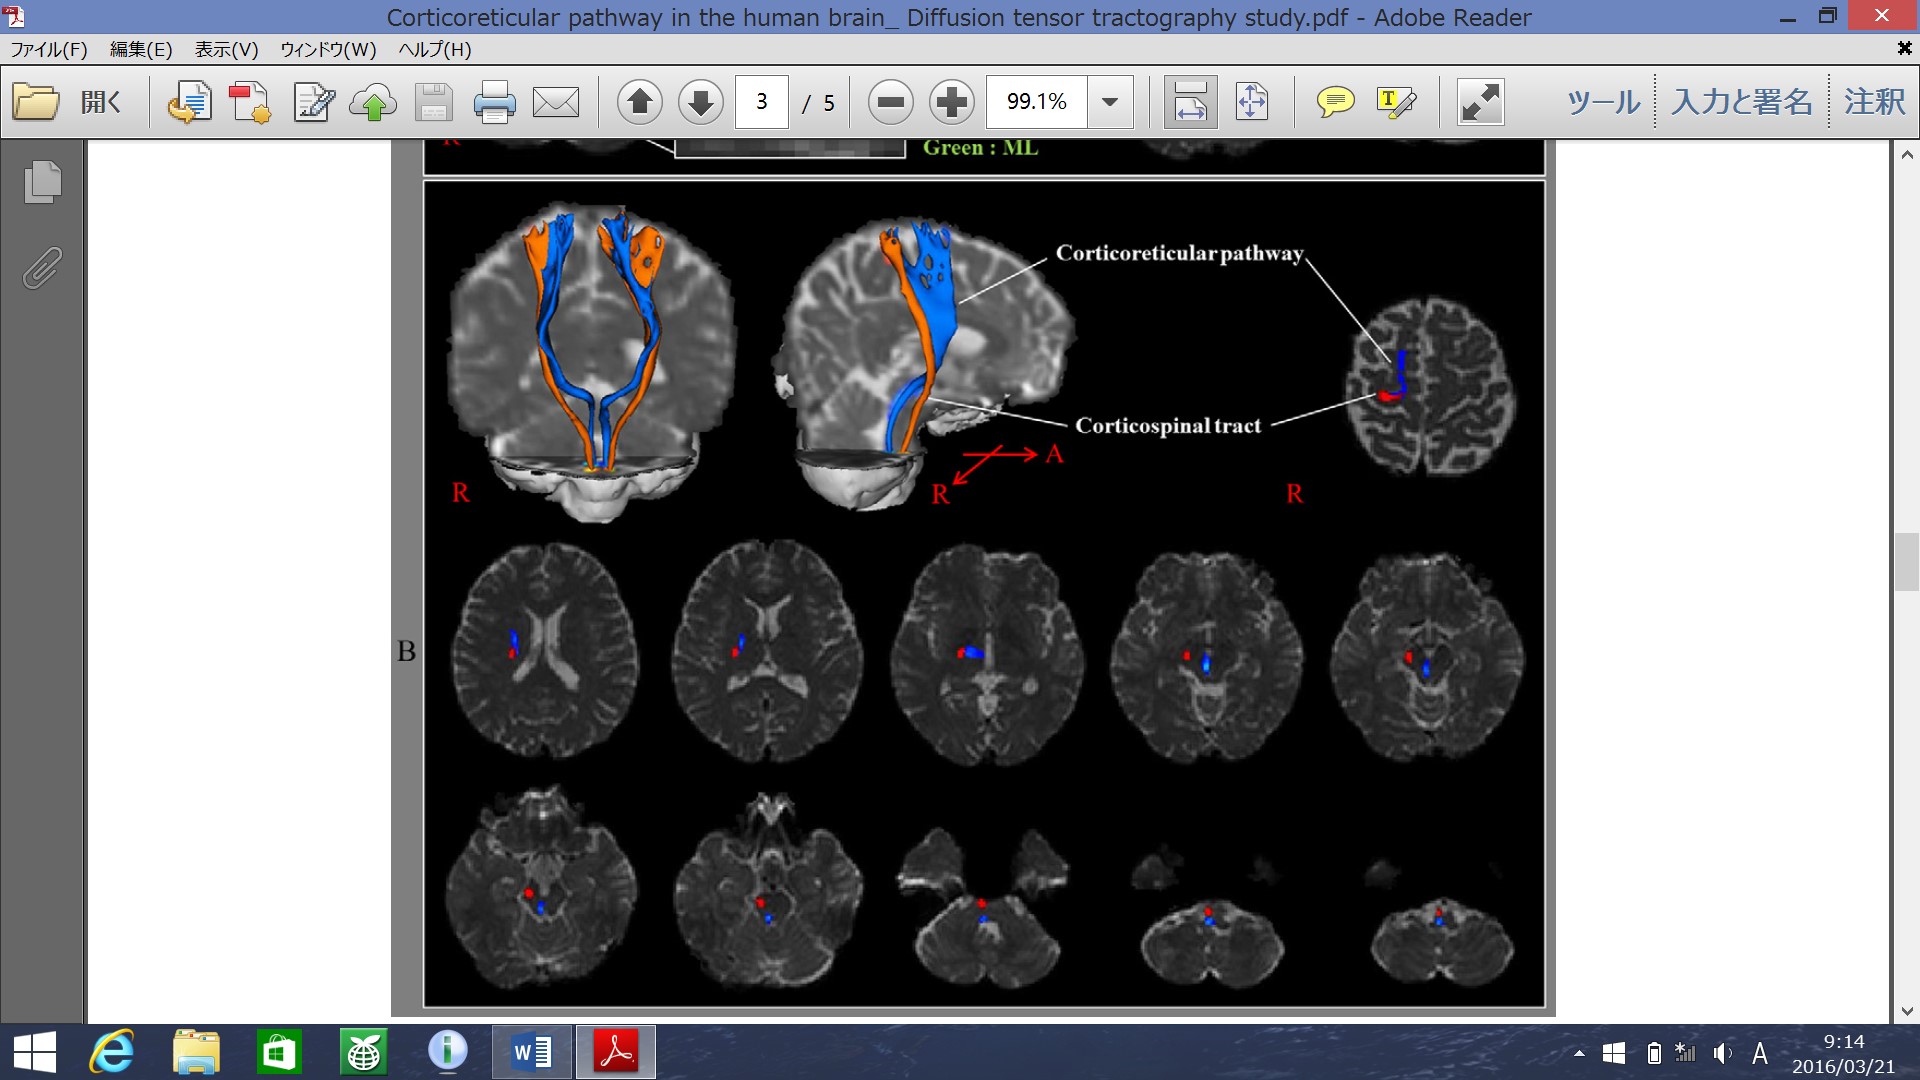
Task: Switch to read mode expand icon
Action: click(1480, 102)
